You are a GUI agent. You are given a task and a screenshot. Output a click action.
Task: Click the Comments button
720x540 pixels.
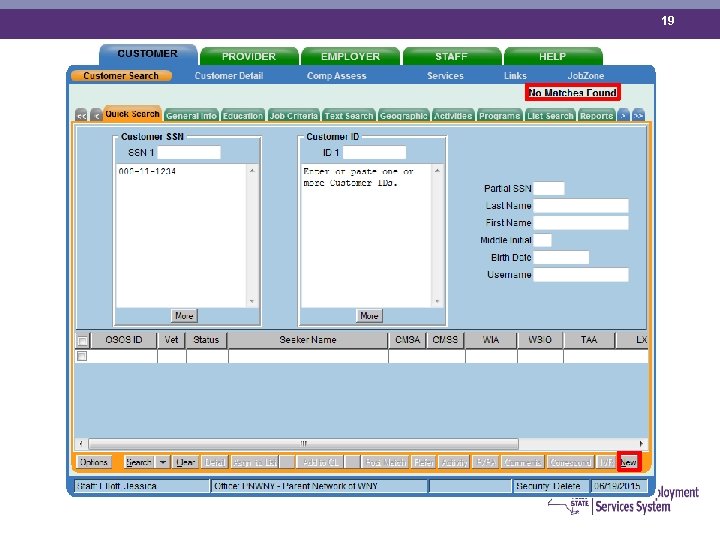(x=523, y=462)
